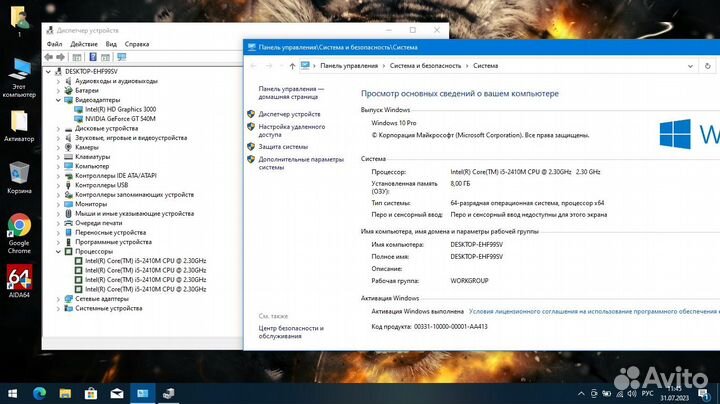Open Справка menu in Device Manager

(137, 44)
